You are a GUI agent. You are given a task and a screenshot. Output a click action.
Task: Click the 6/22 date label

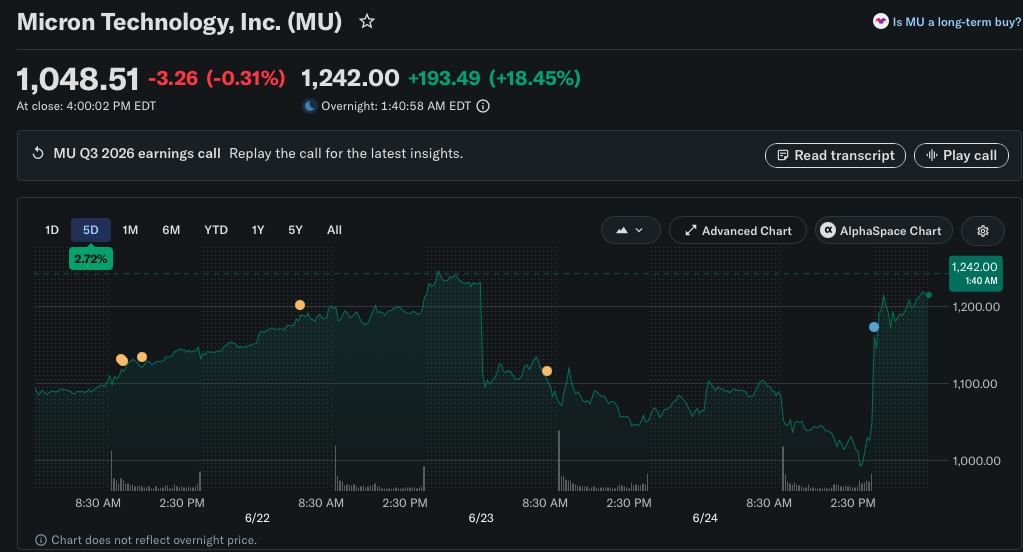257,518
